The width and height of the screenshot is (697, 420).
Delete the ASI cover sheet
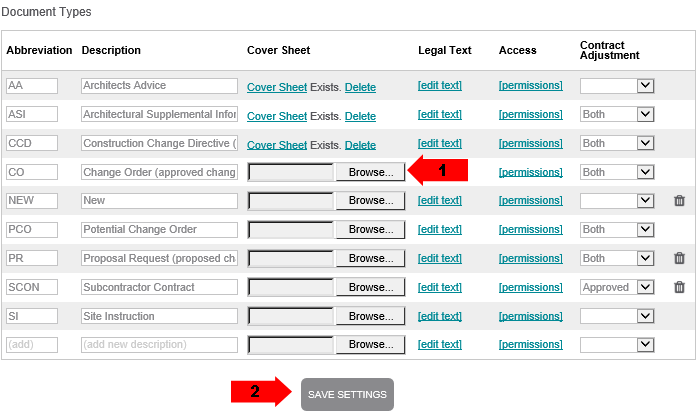(360, 116)
